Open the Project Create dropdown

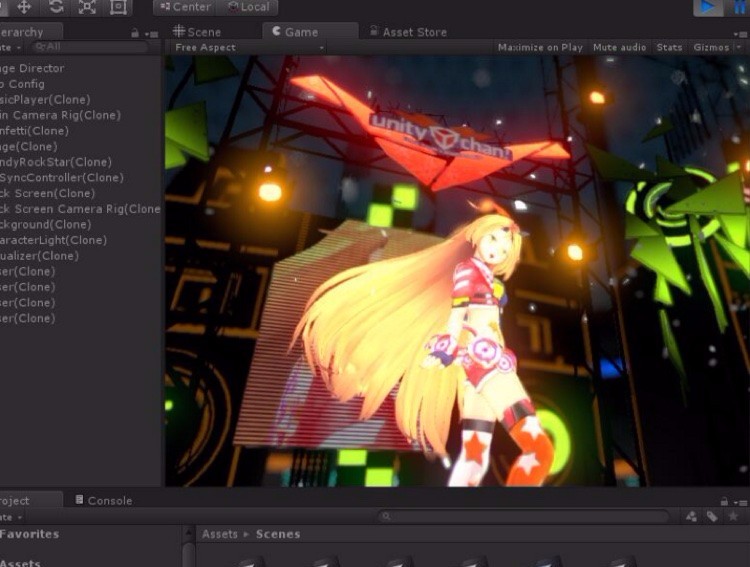(11, 517)
